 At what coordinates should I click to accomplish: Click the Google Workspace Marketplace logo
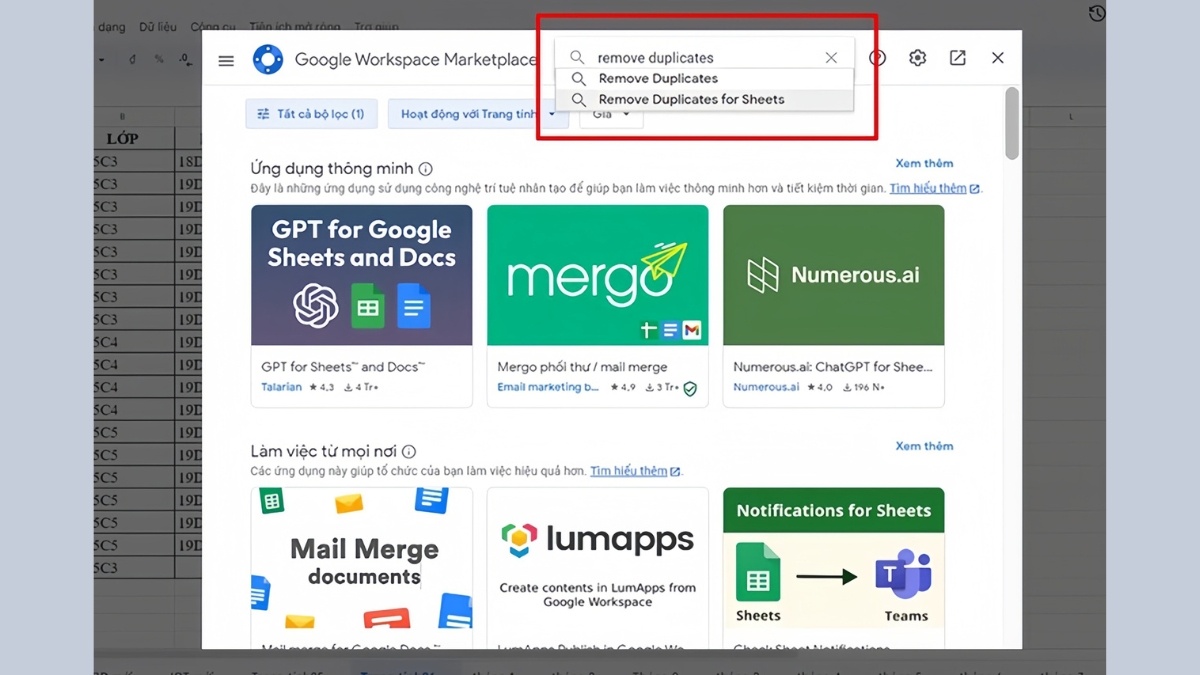click(x=268, y=60)
